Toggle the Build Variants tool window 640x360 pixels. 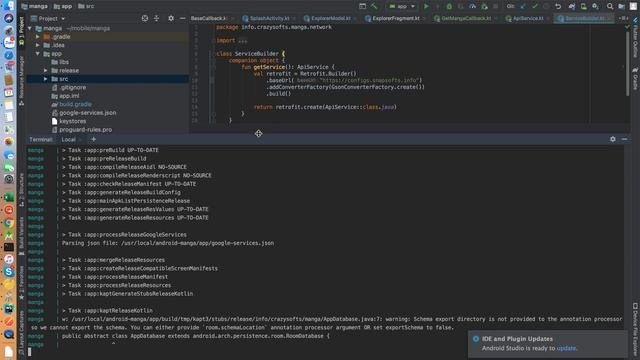[22, 236]
